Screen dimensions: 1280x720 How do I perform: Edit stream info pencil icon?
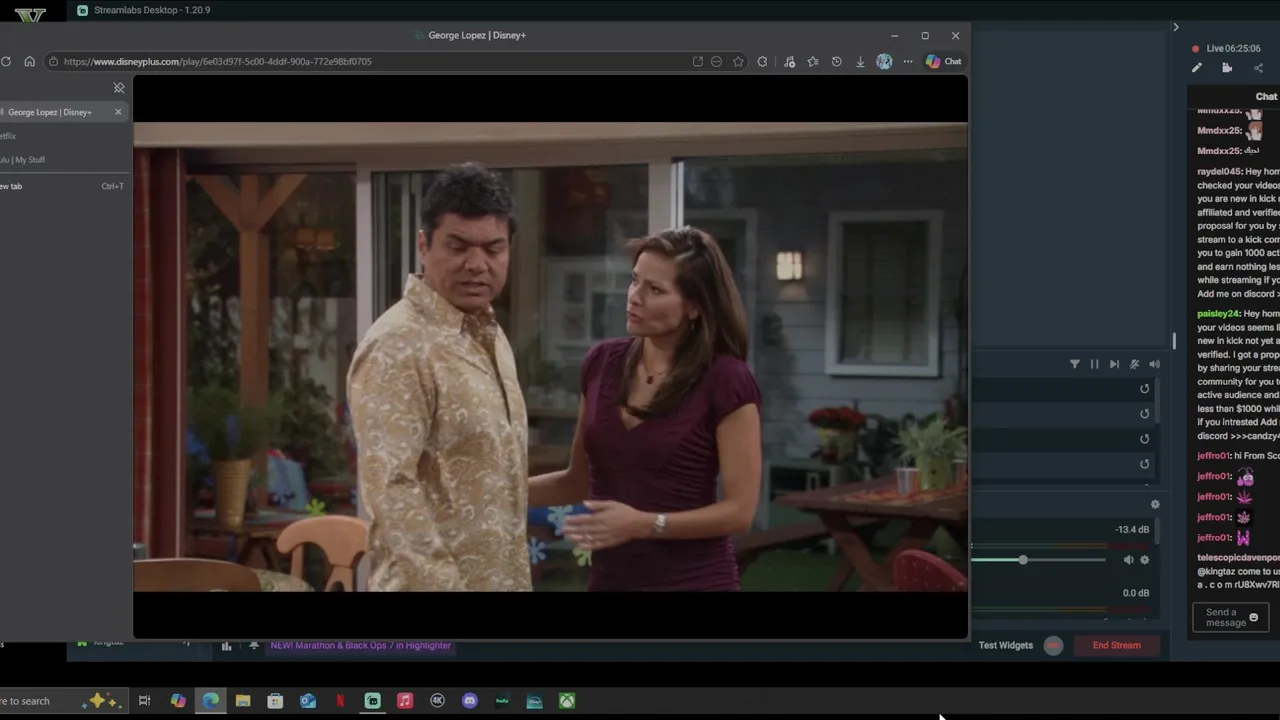coord(1197,68)
